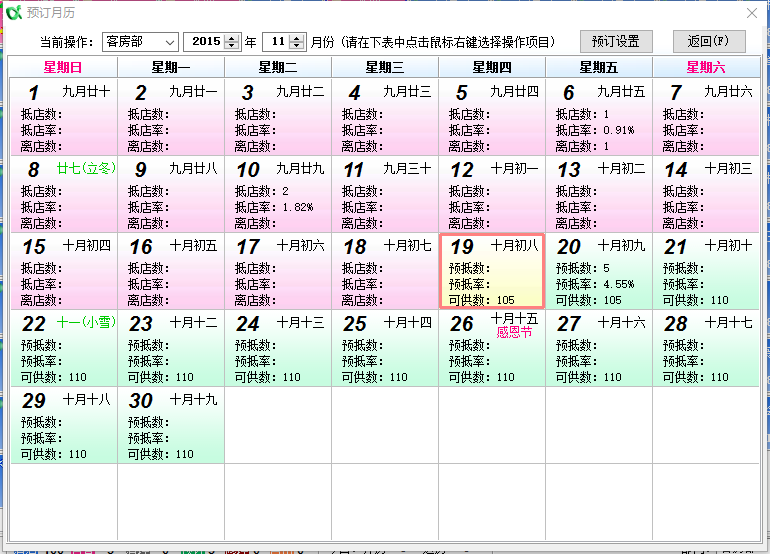This screenshot has height=554, width=770.
Task: Select the 星期四 column header
Action: [x=492, y=67]
